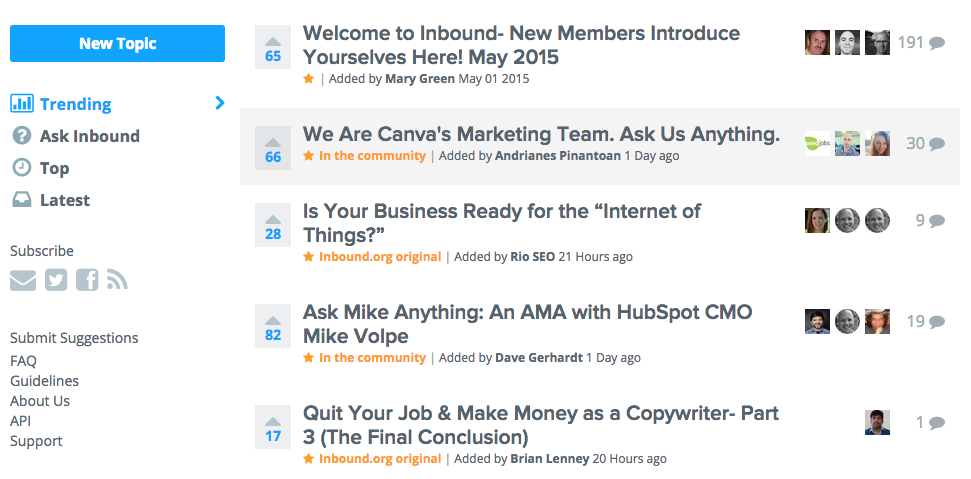Click the email subscribe envelope icon

[23, 280]
